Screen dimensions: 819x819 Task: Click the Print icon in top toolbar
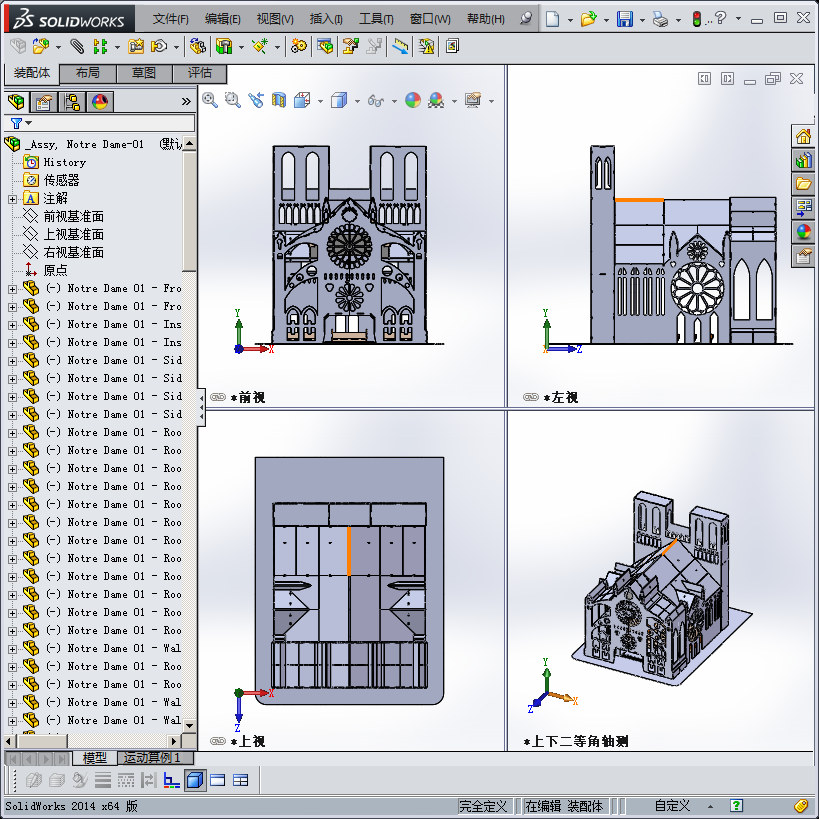pyautogui.click(x=659, y=19)
